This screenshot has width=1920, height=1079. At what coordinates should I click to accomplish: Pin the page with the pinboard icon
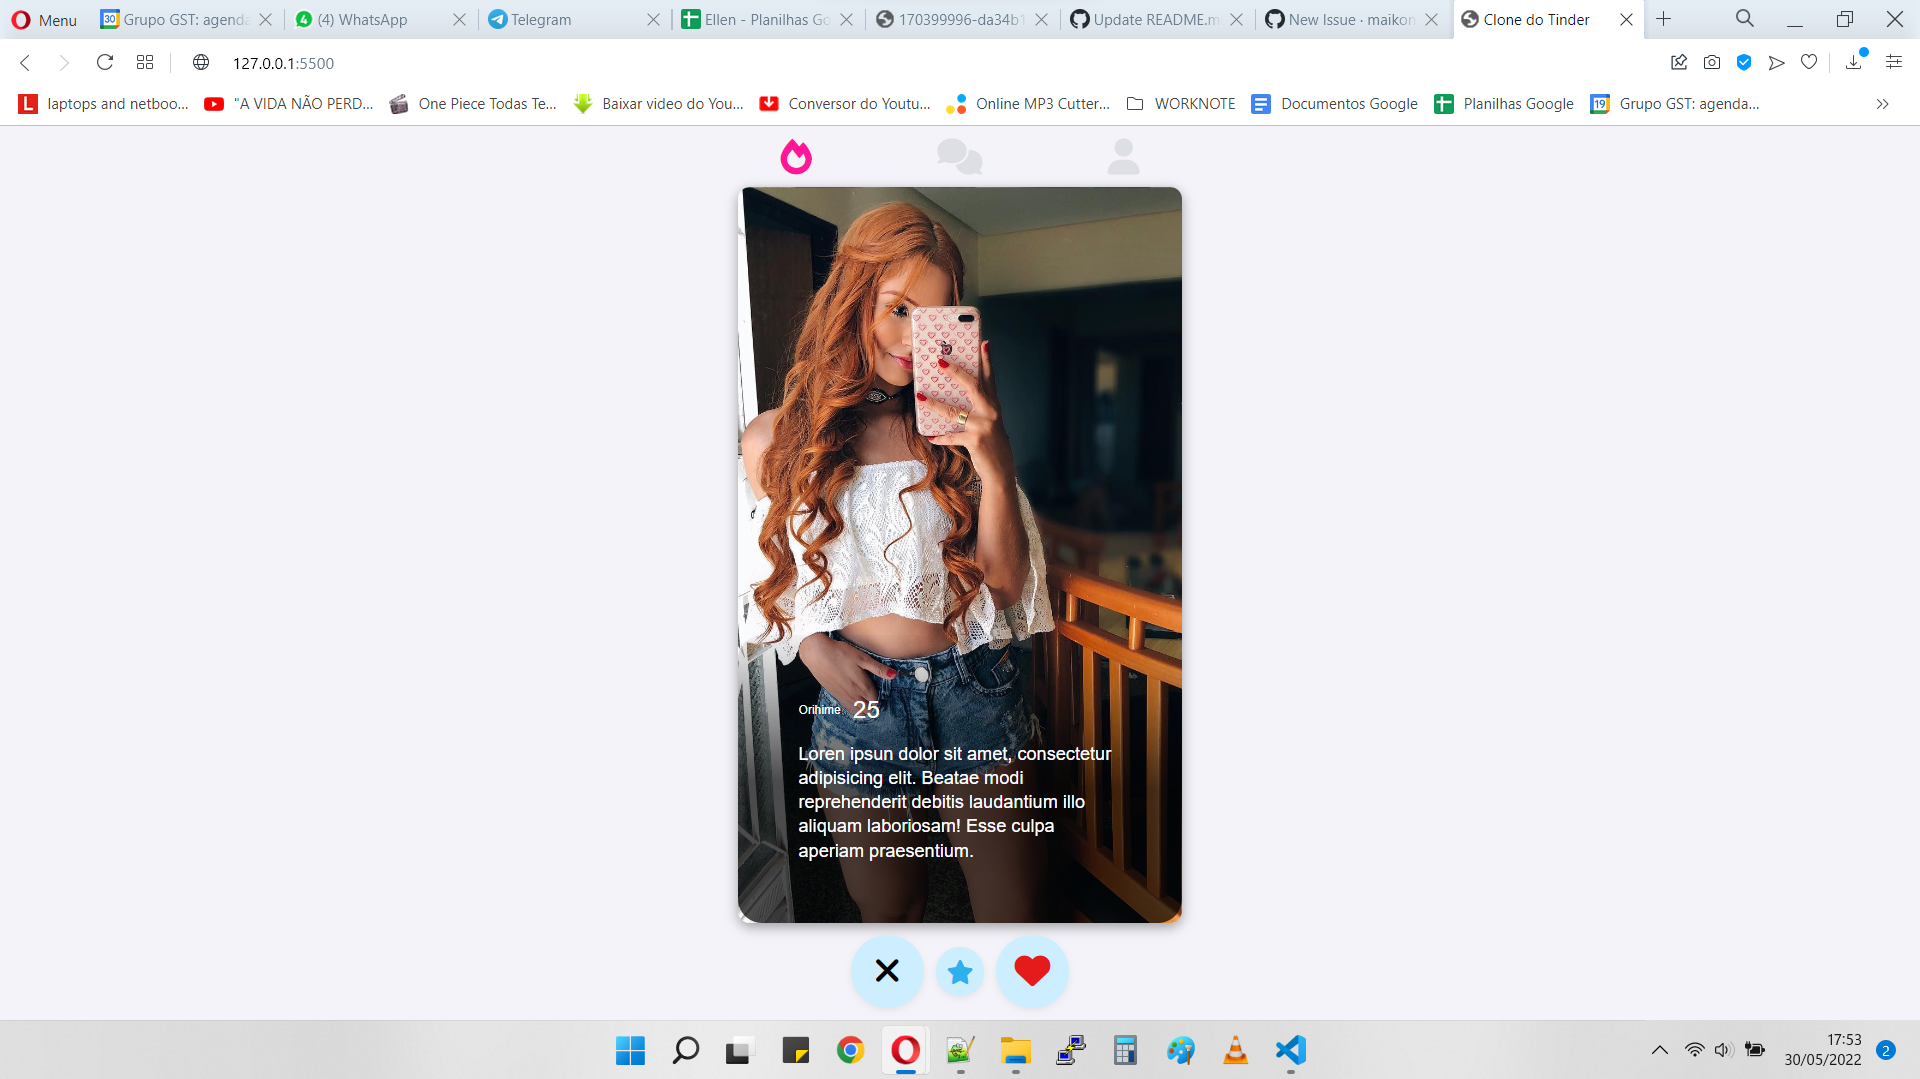coord(1679,62)
